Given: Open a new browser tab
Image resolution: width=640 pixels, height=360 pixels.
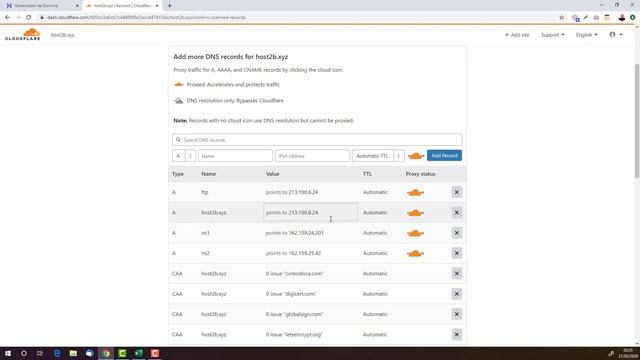Looking at the screenshot, I should [x=169, y=6].
